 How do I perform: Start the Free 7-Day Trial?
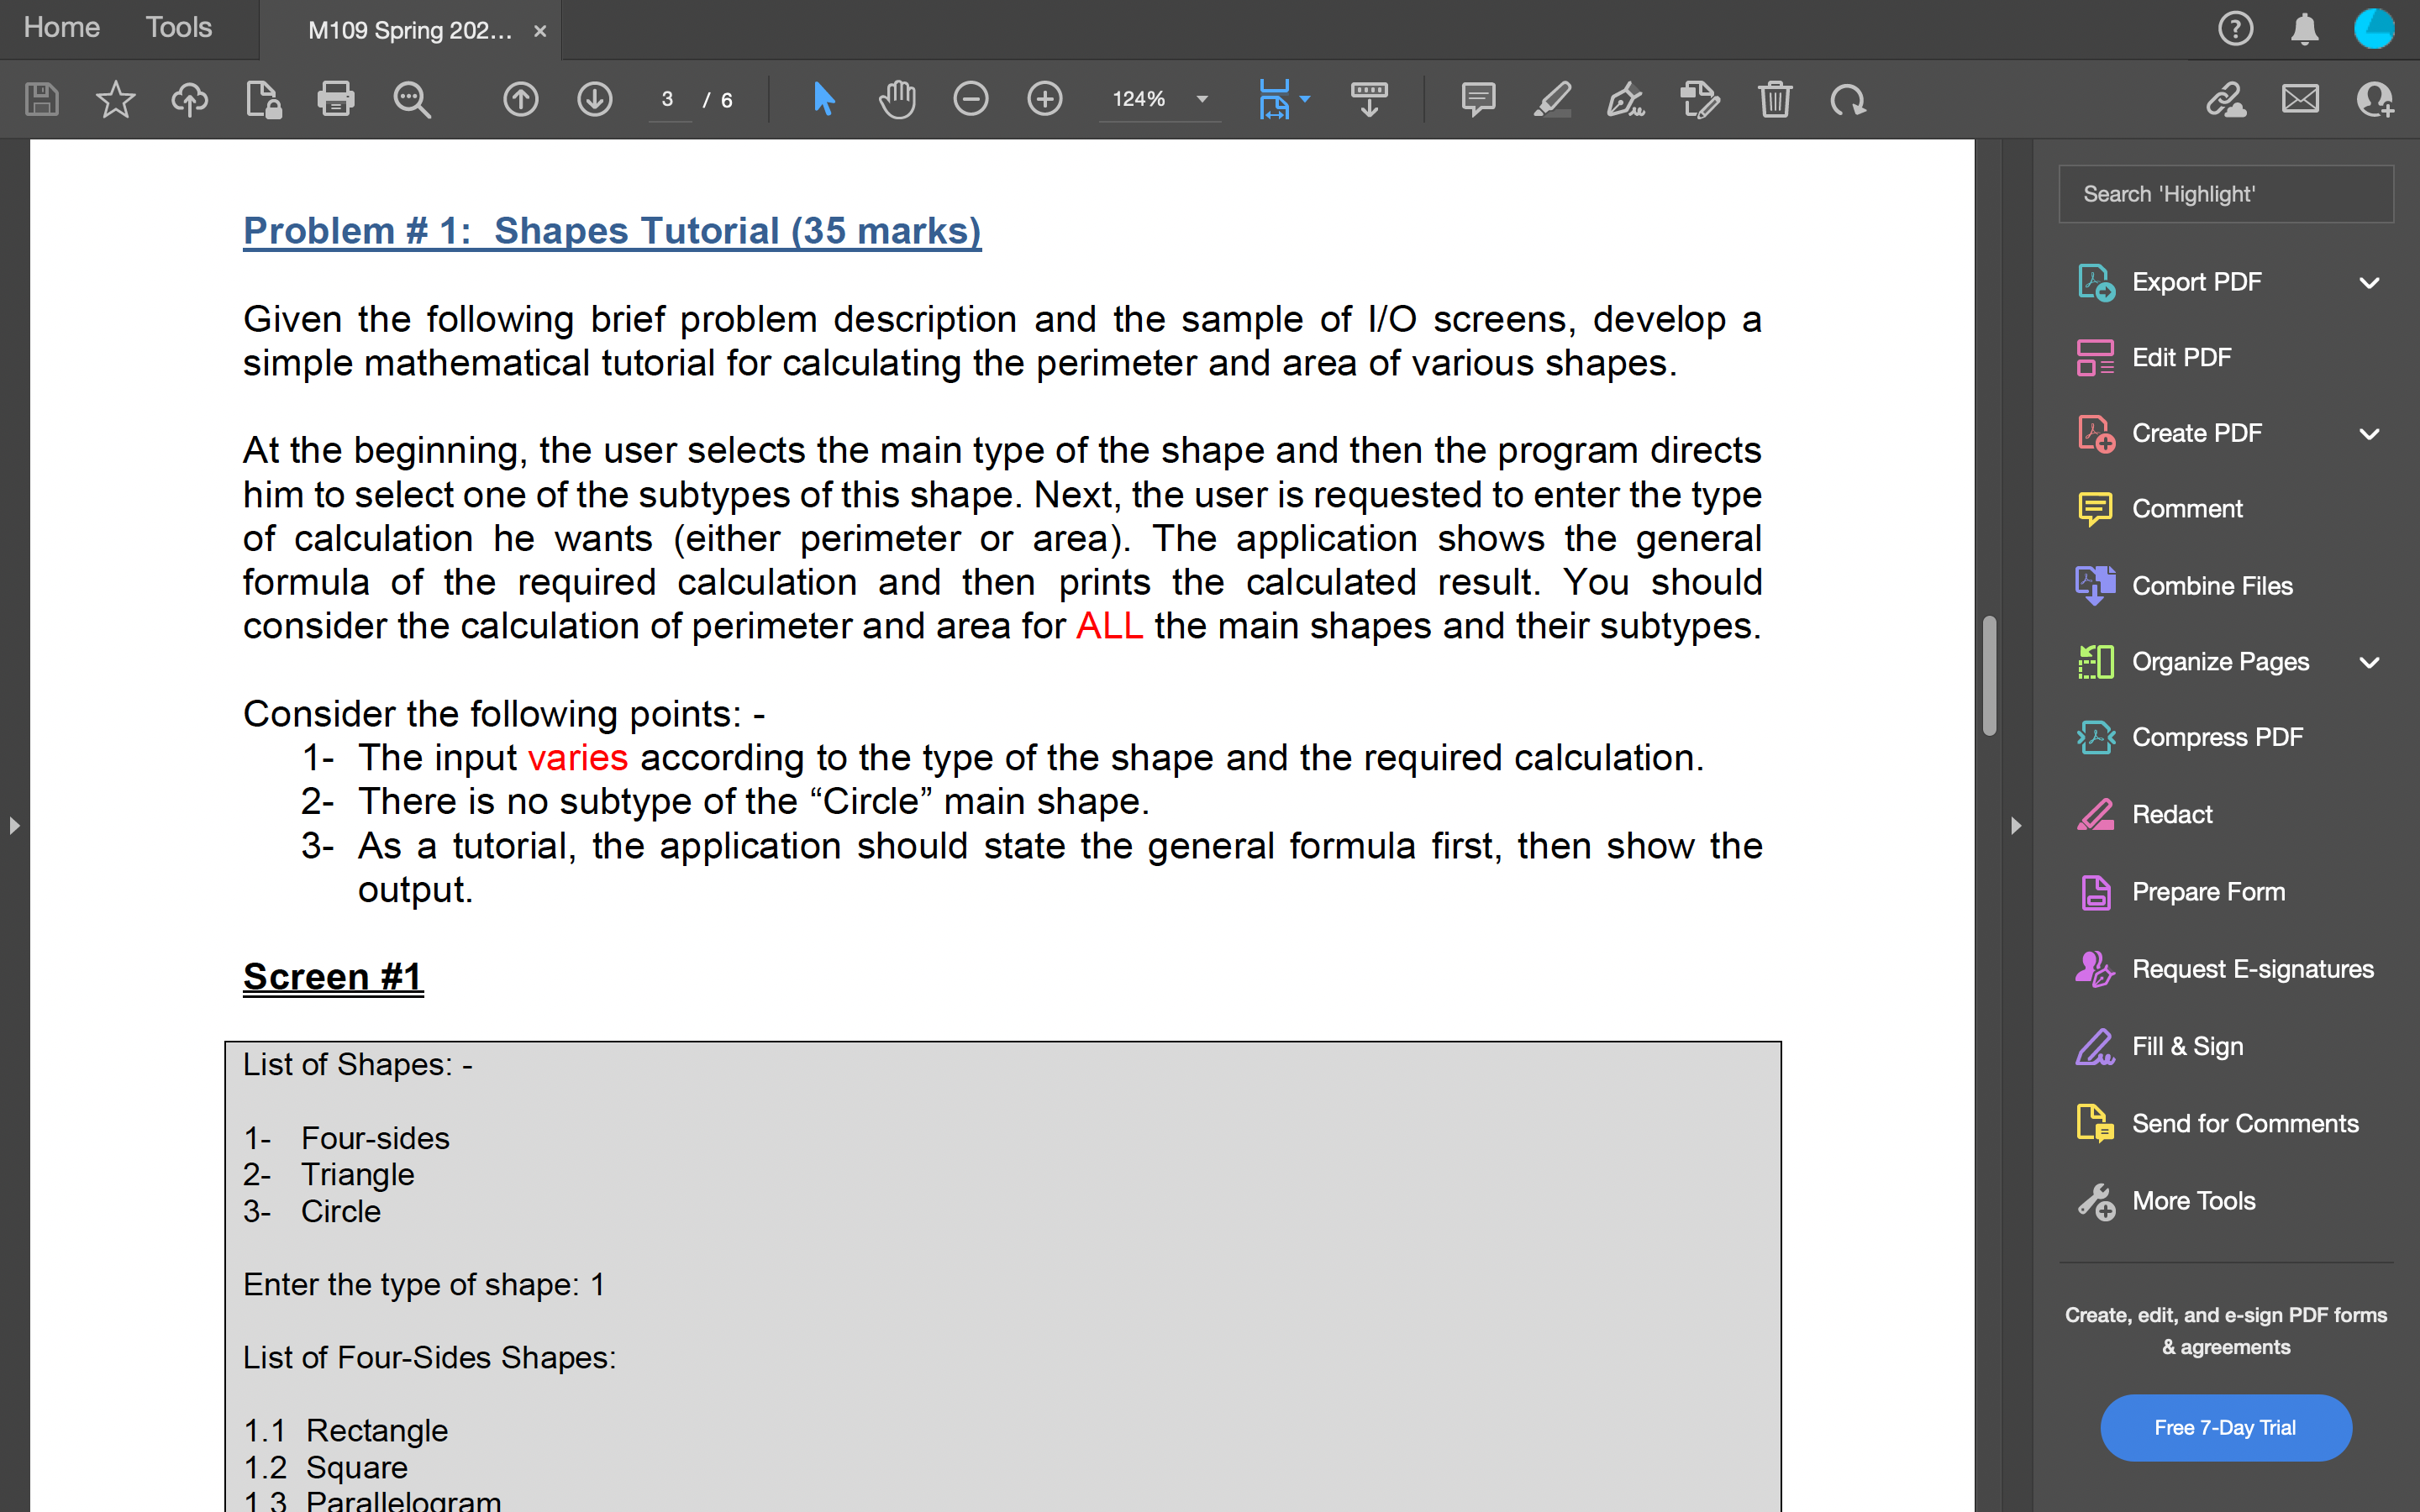coord(2226,1427)
